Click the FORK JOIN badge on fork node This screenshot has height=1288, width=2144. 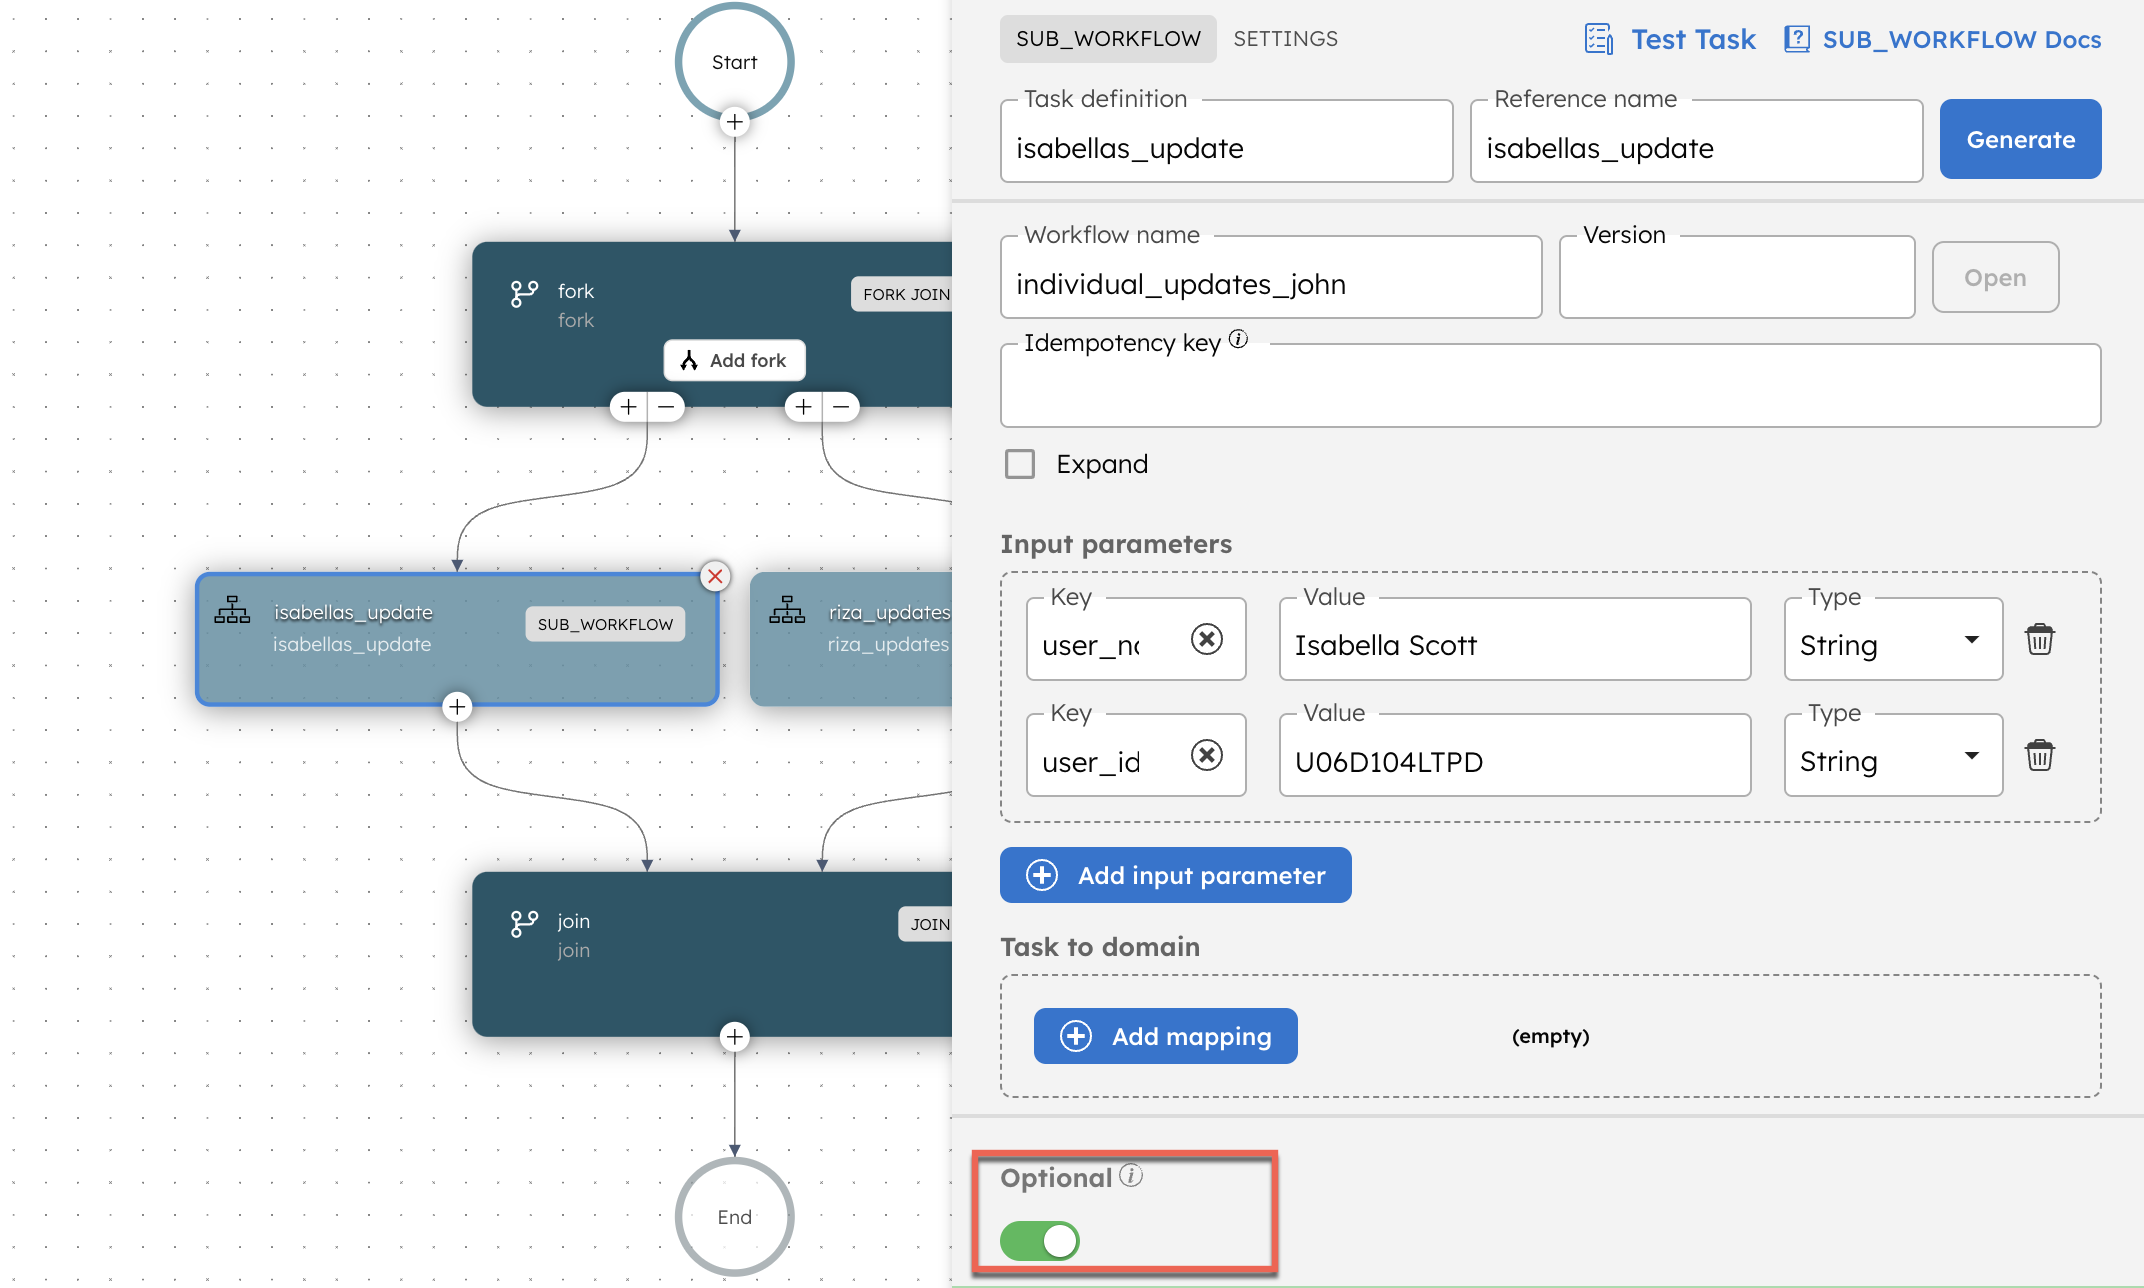pos(904,294)
